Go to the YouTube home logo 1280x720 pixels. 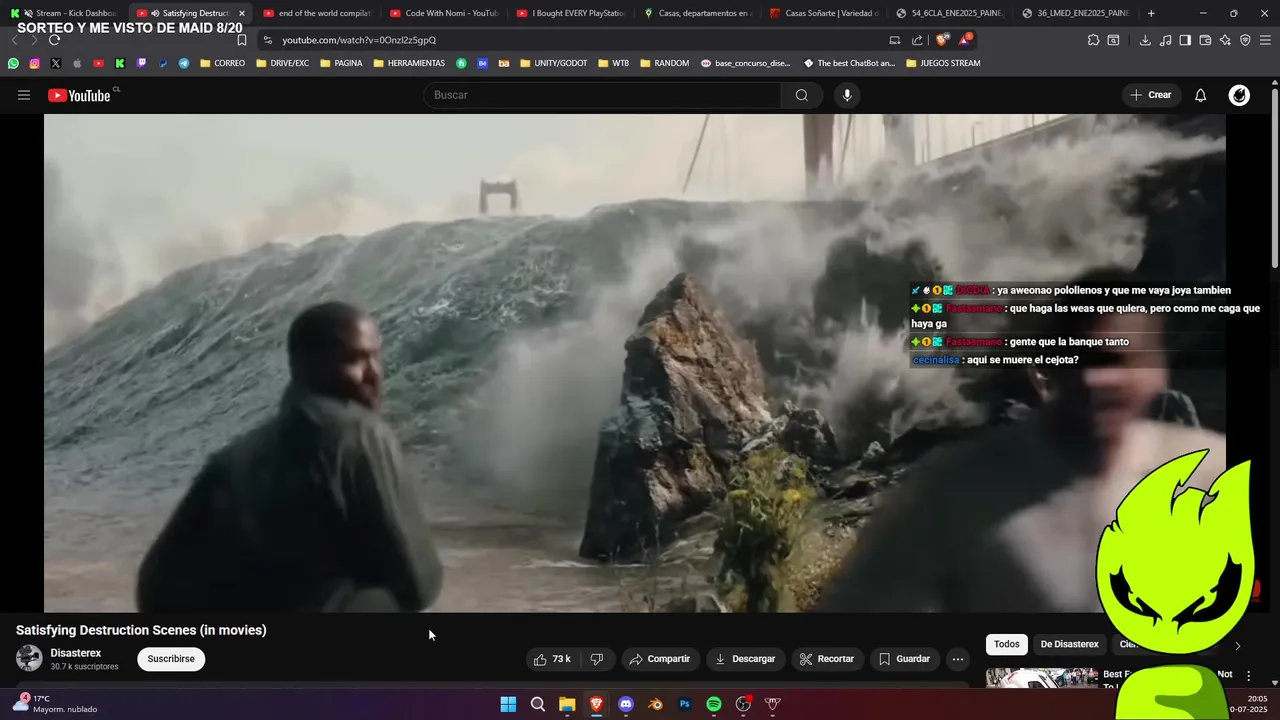click(79, 95)
